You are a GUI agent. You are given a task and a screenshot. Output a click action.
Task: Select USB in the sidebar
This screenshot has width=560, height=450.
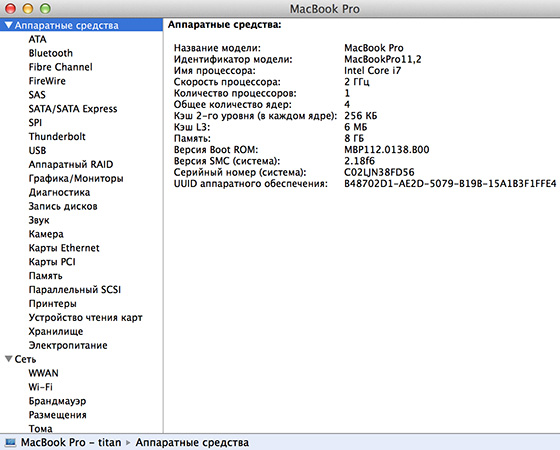(38, 150)
